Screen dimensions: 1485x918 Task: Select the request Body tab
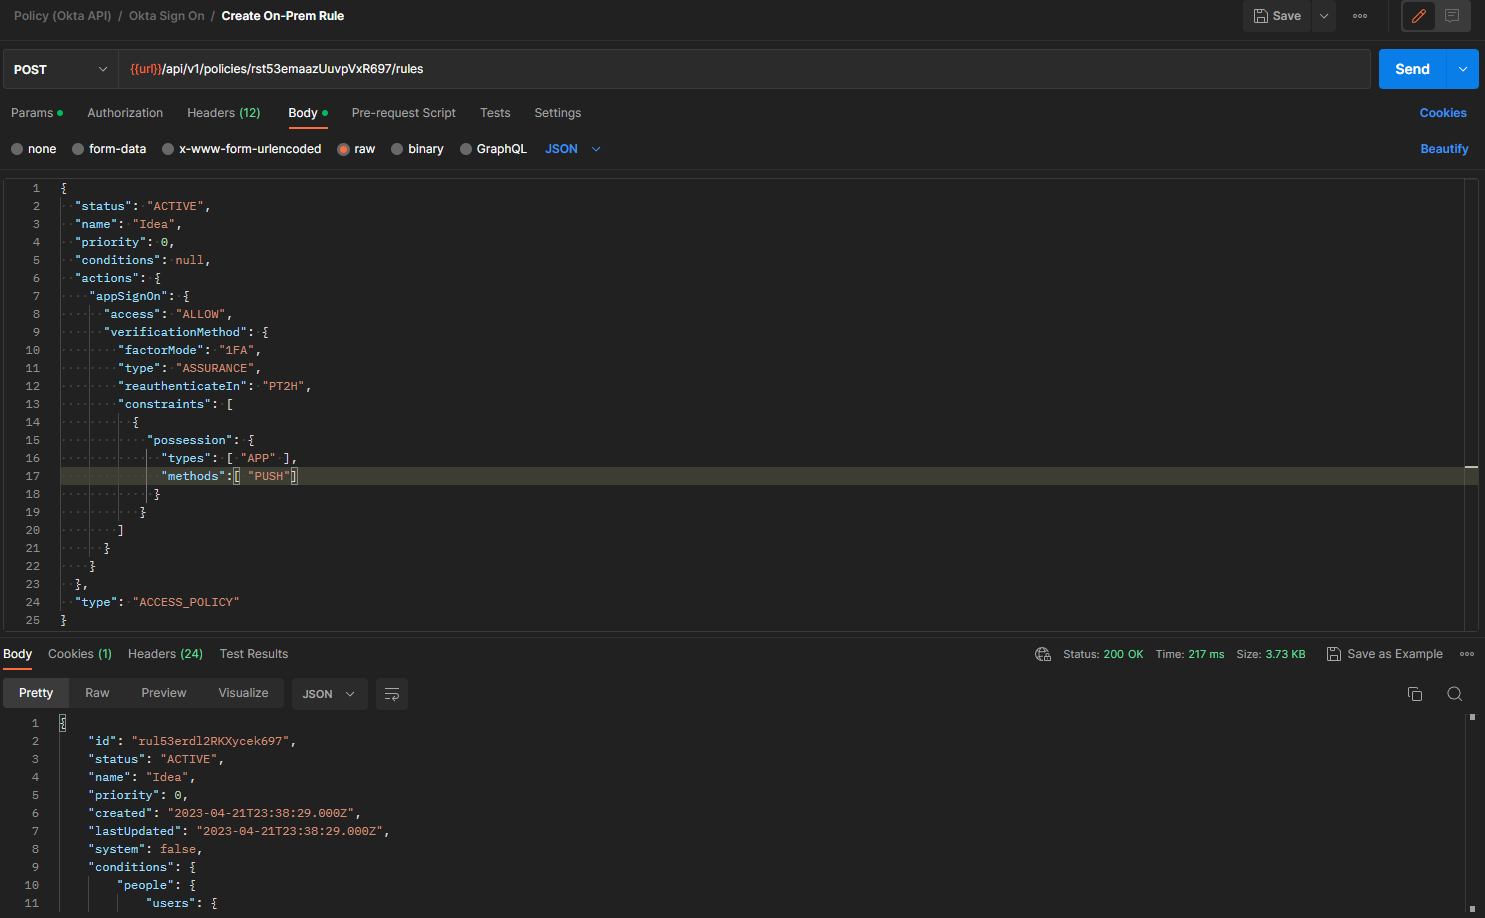[x=308, y=113]
